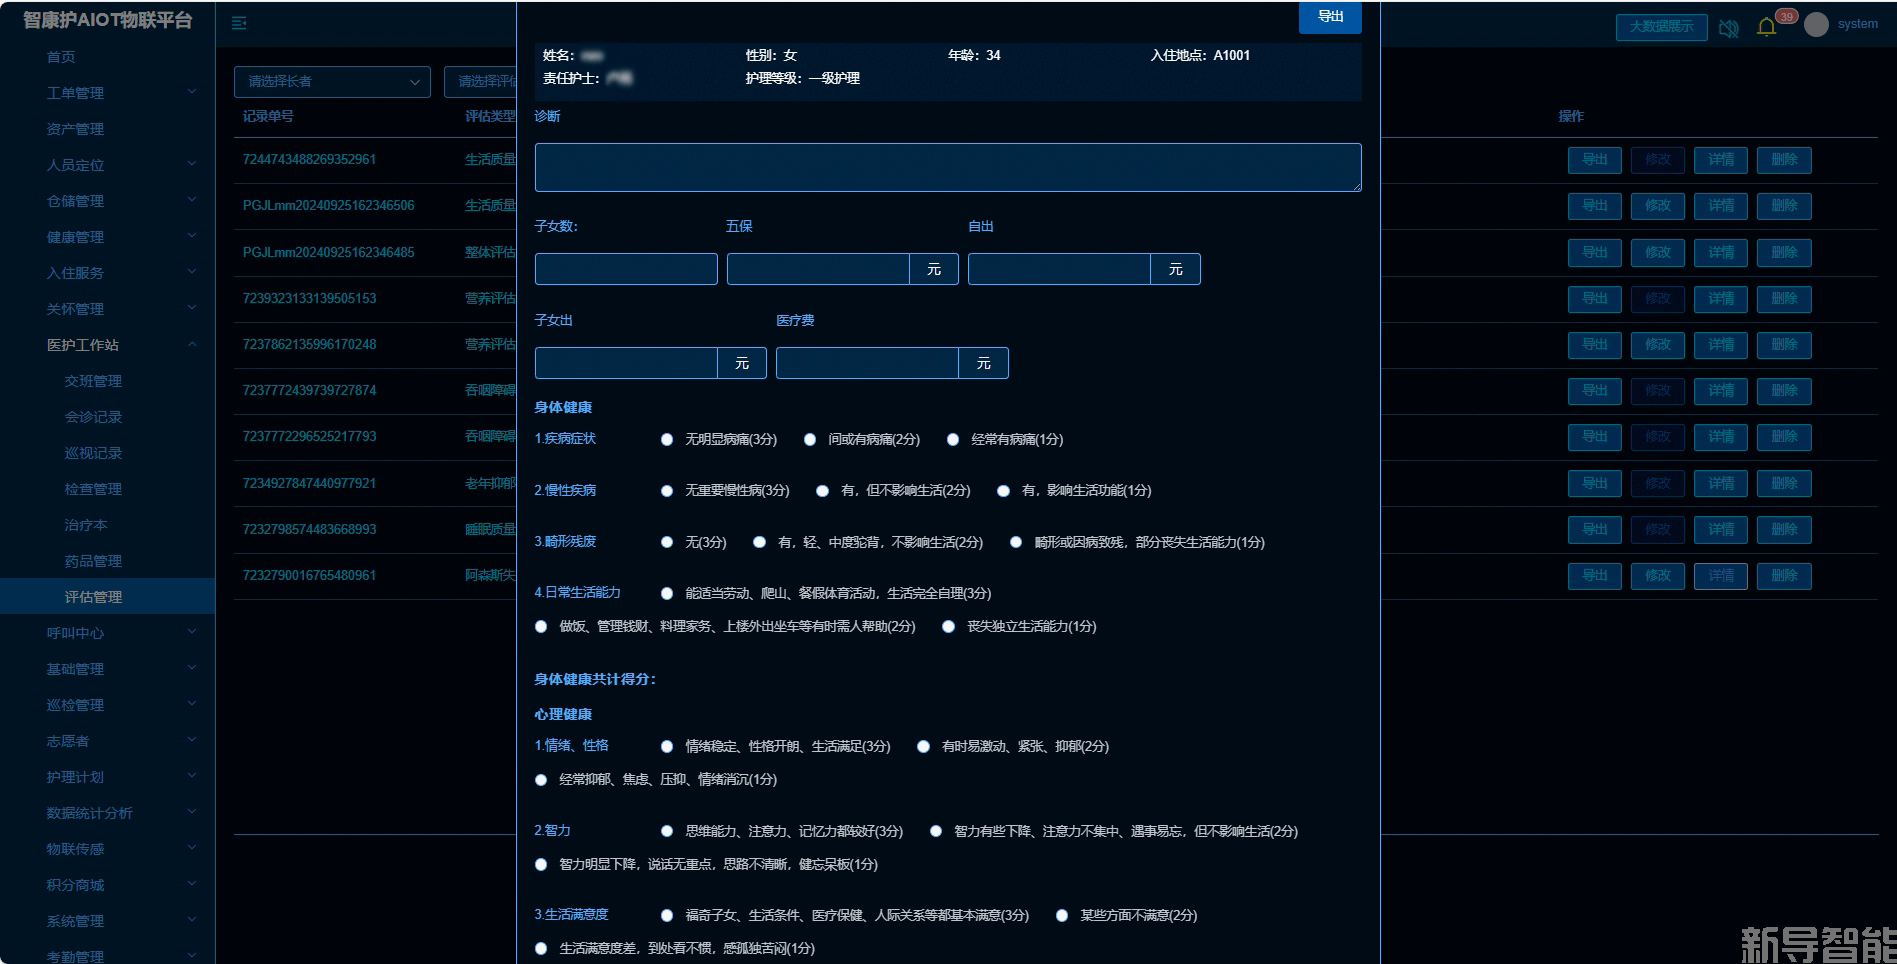
Task: Select 丧失独立生活能力(1分) radio option
Action: [x=949, y=627]
